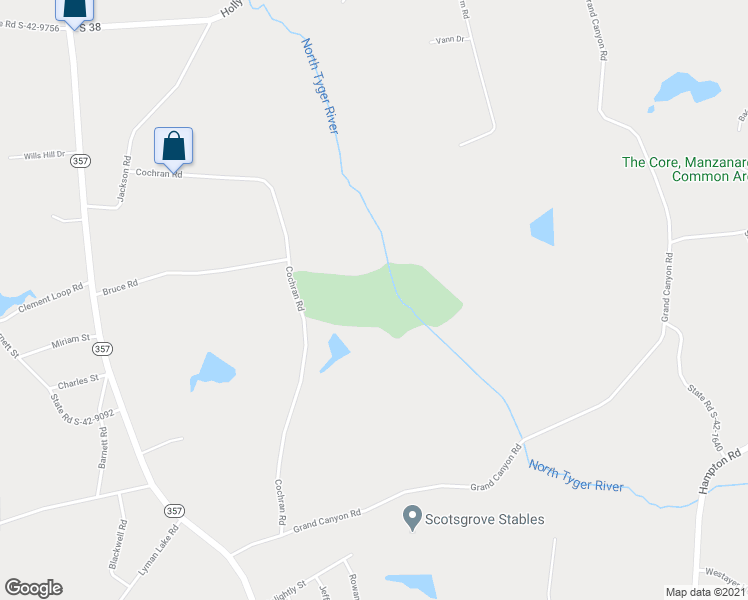The image size is (748, 600).
Task: Click the pond east of Cochran Rd
Action: pos(335,353)
